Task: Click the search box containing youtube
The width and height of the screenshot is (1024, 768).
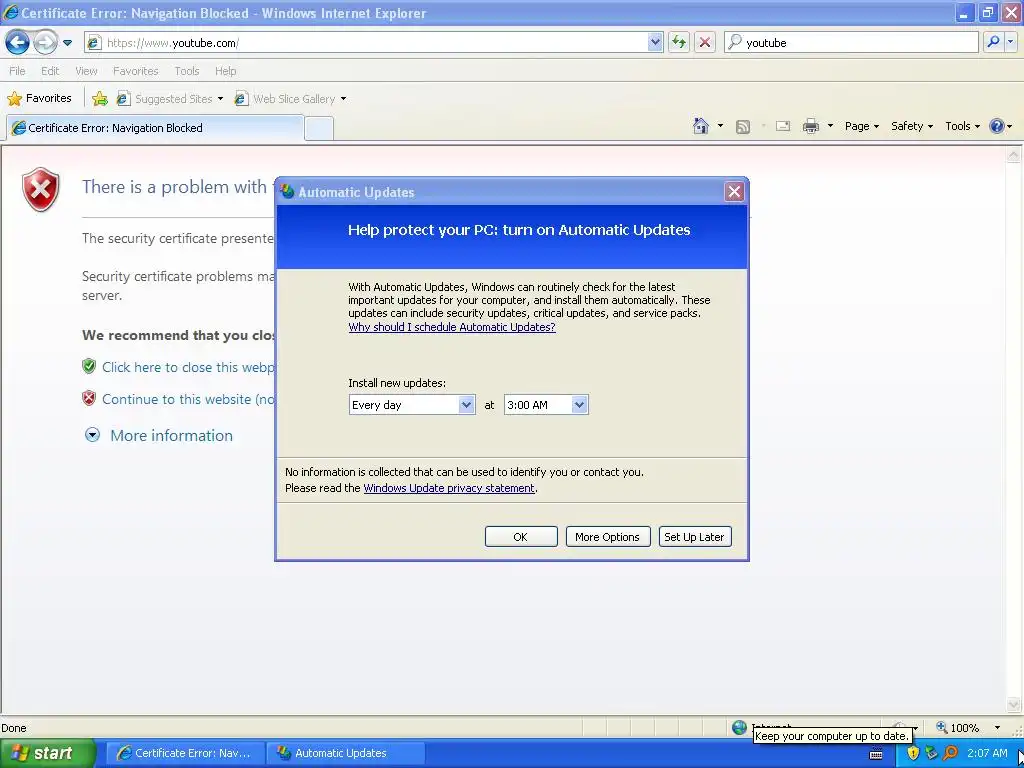Action: point(851,42)
